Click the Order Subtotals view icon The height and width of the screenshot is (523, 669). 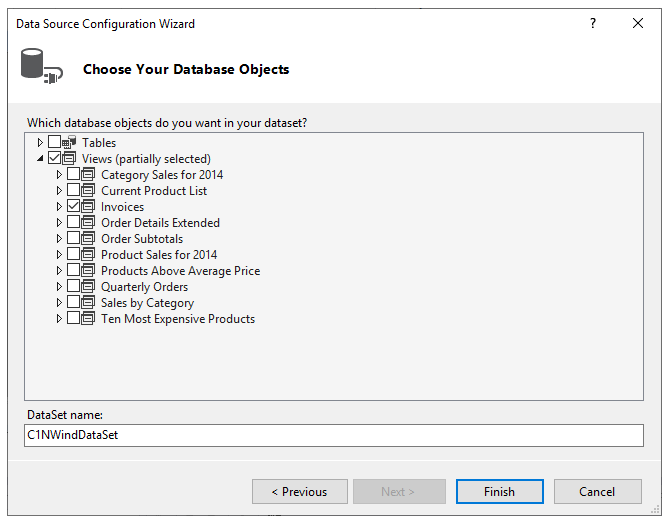tap(88, 239)
